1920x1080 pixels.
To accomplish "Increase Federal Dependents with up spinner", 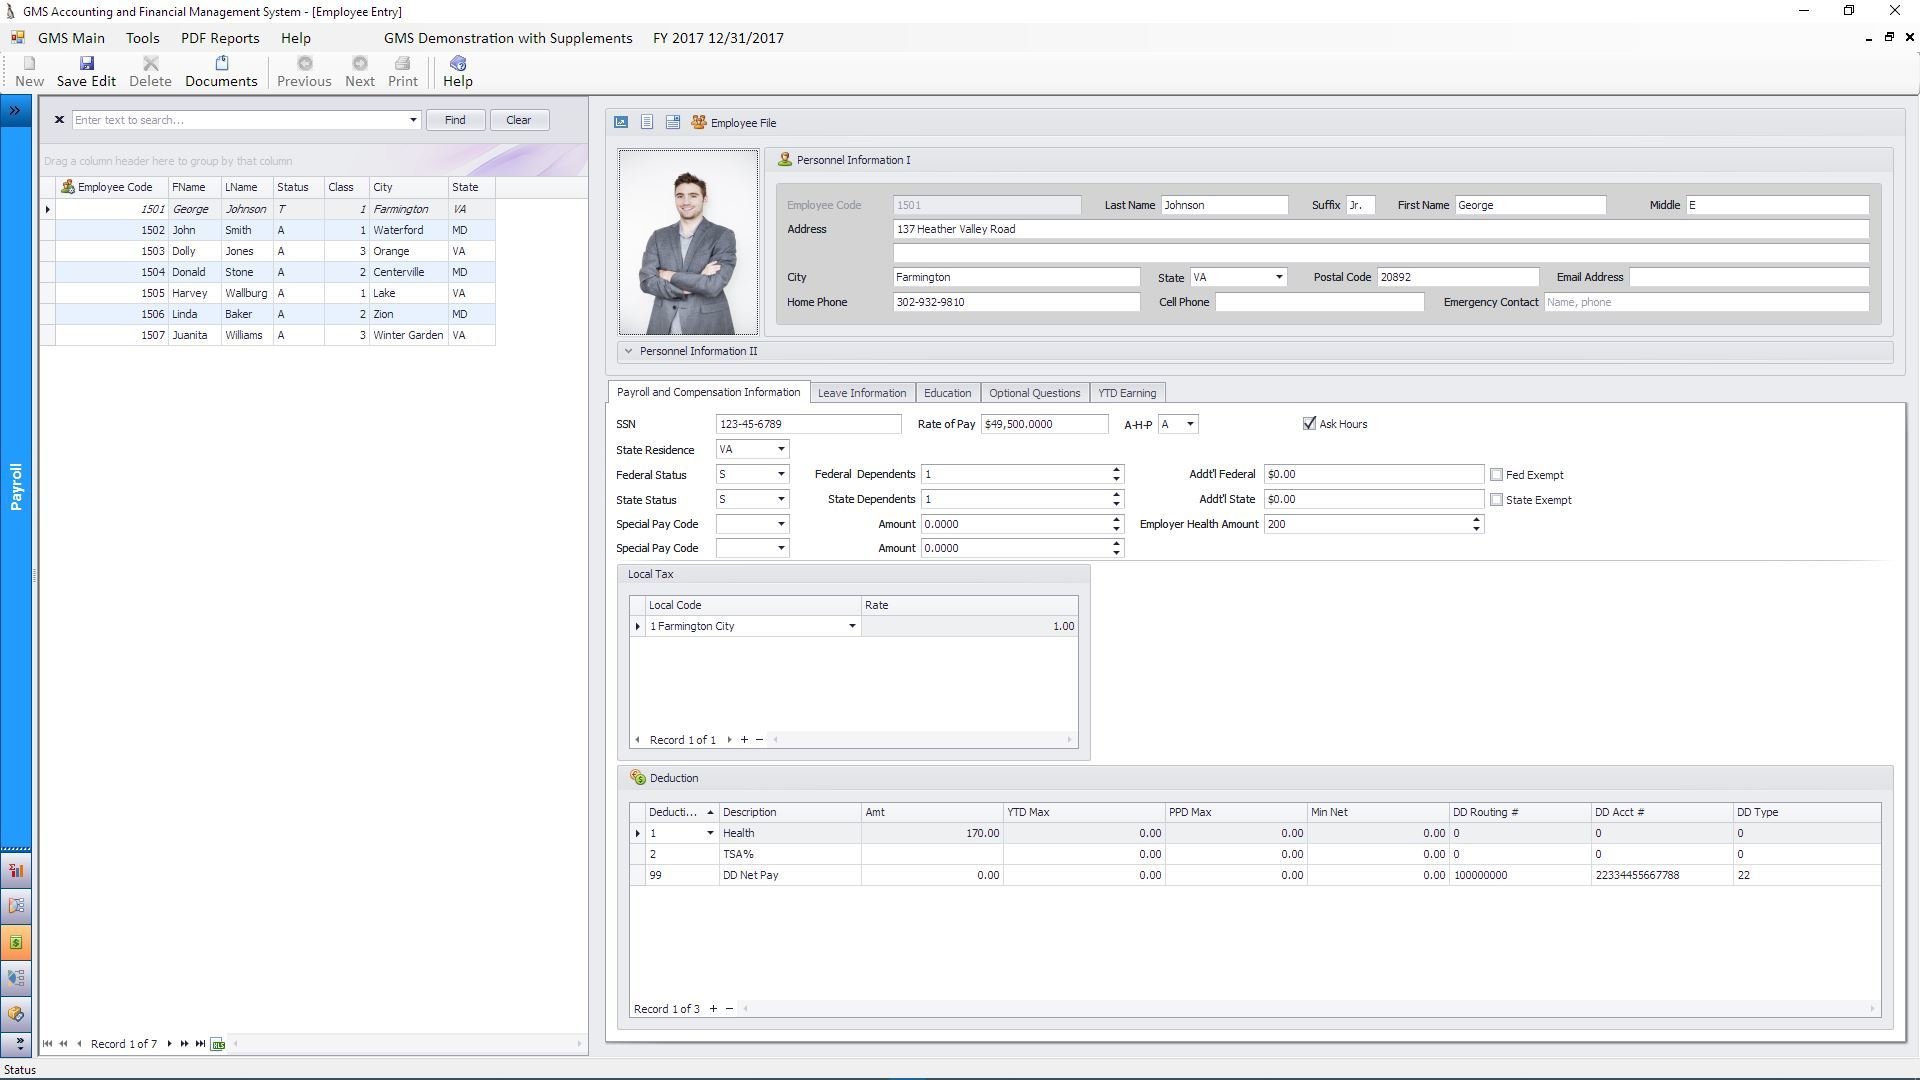I will tap(1116, 470).
